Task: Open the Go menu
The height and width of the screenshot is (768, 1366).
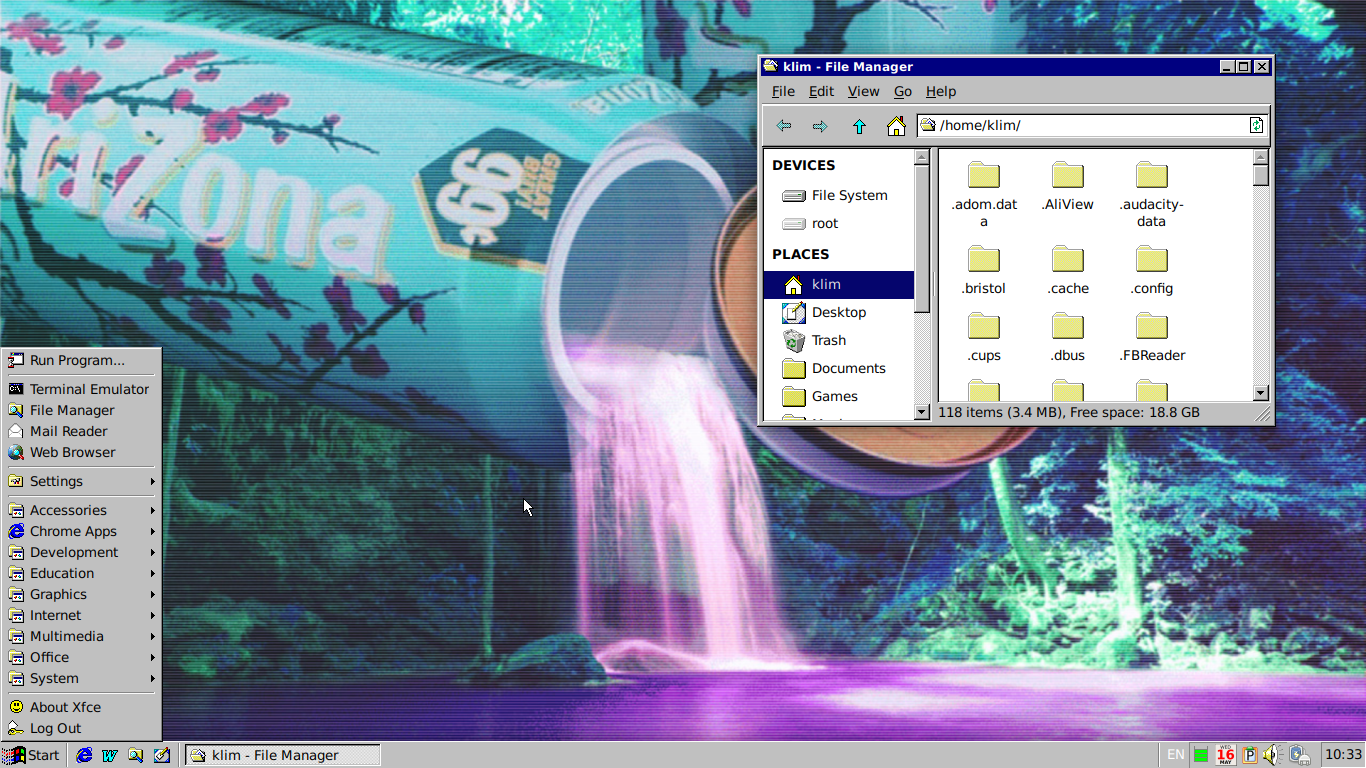Action: (x=903, y=91)
